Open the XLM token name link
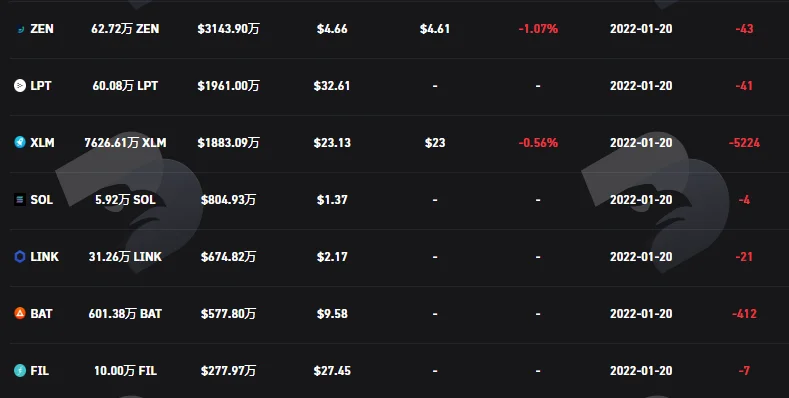Viewport: 789px width, 398px height. (x=42, y=143)
